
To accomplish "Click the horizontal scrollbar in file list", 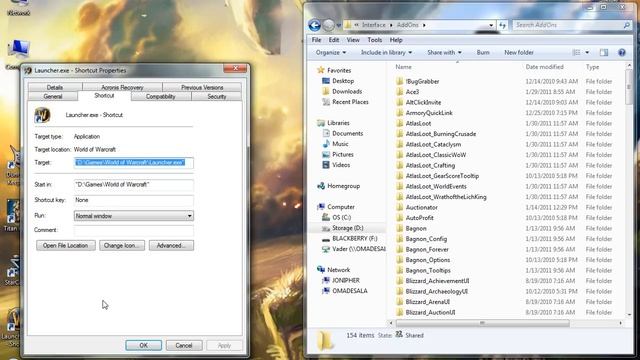I will [x=482, y=323].
